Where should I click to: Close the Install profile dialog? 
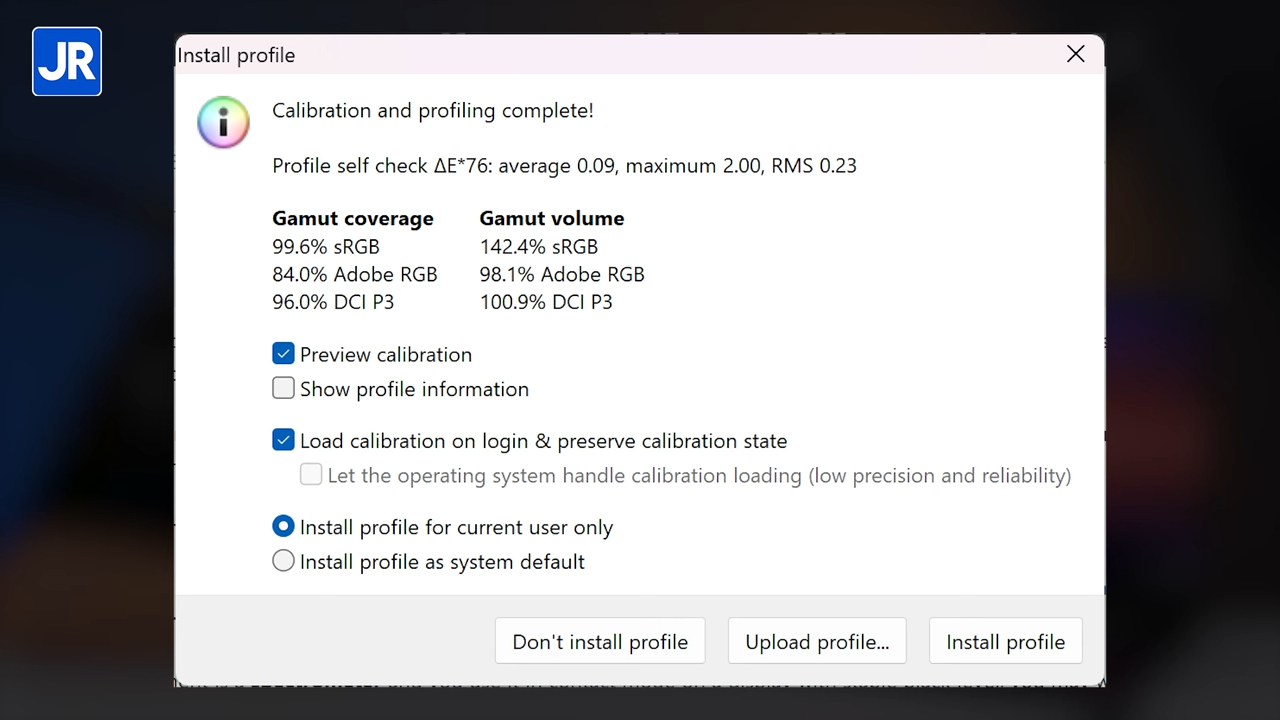click(1076, 54)
